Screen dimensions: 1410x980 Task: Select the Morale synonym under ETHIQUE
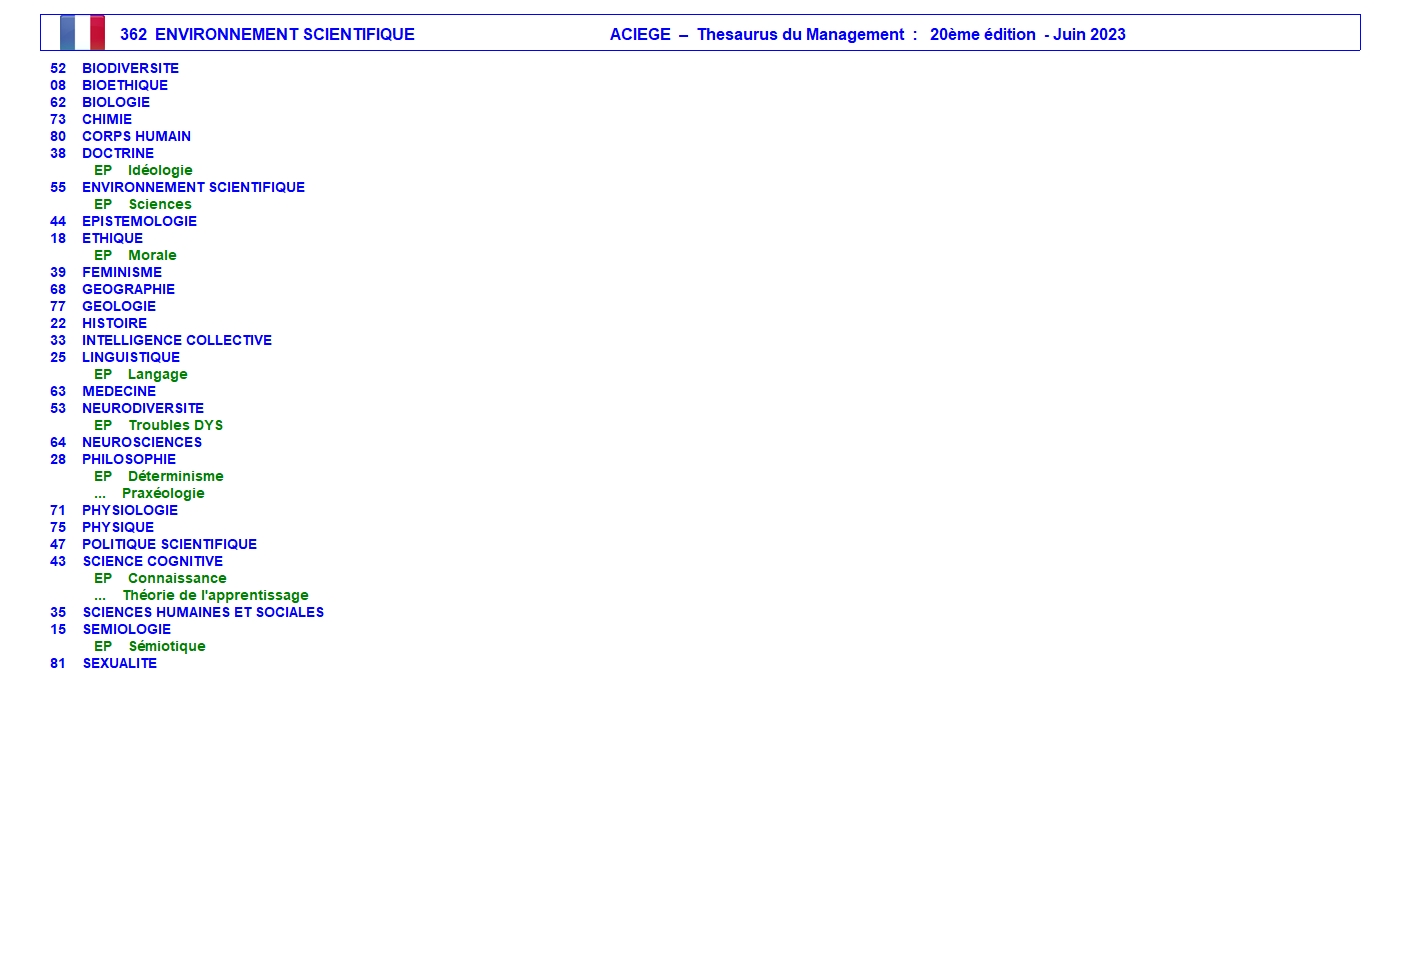[152, 255]
